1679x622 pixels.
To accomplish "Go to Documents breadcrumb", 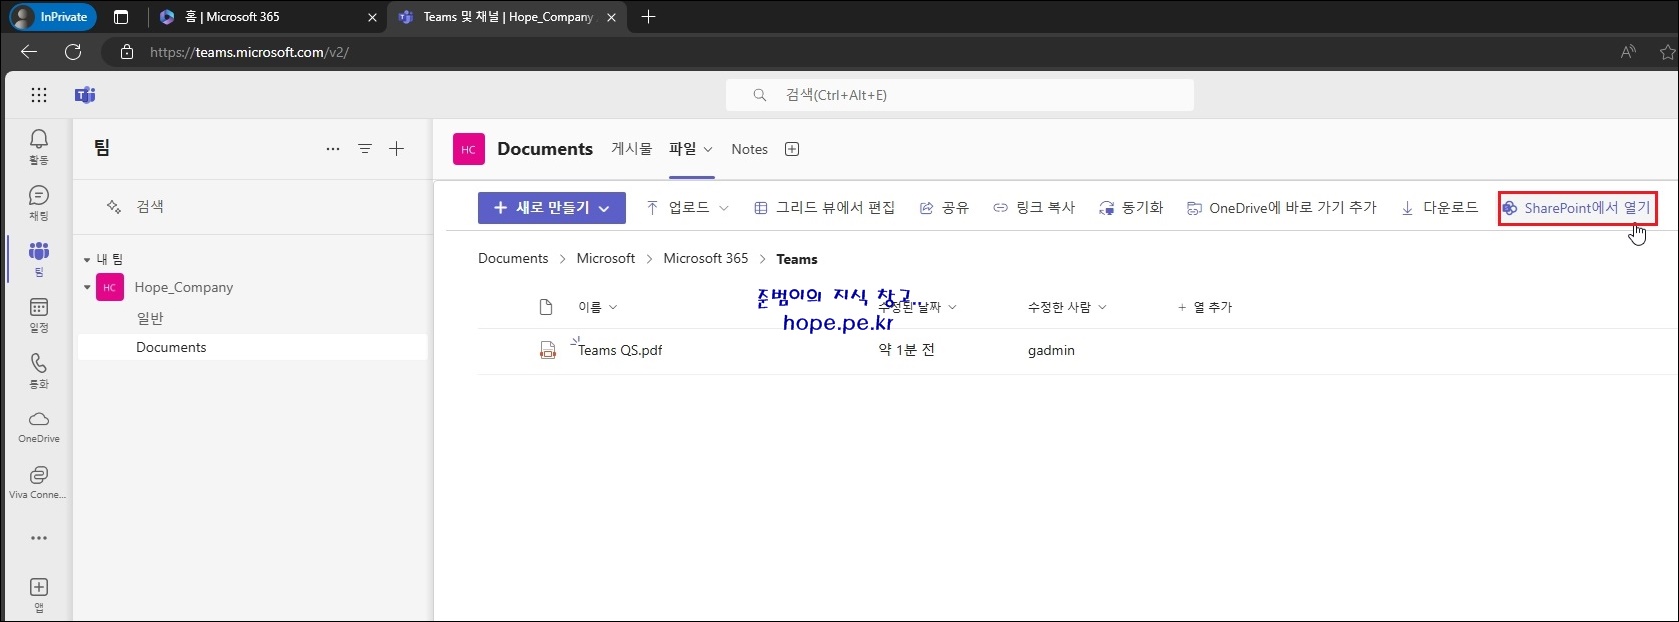I will (513, 259).
